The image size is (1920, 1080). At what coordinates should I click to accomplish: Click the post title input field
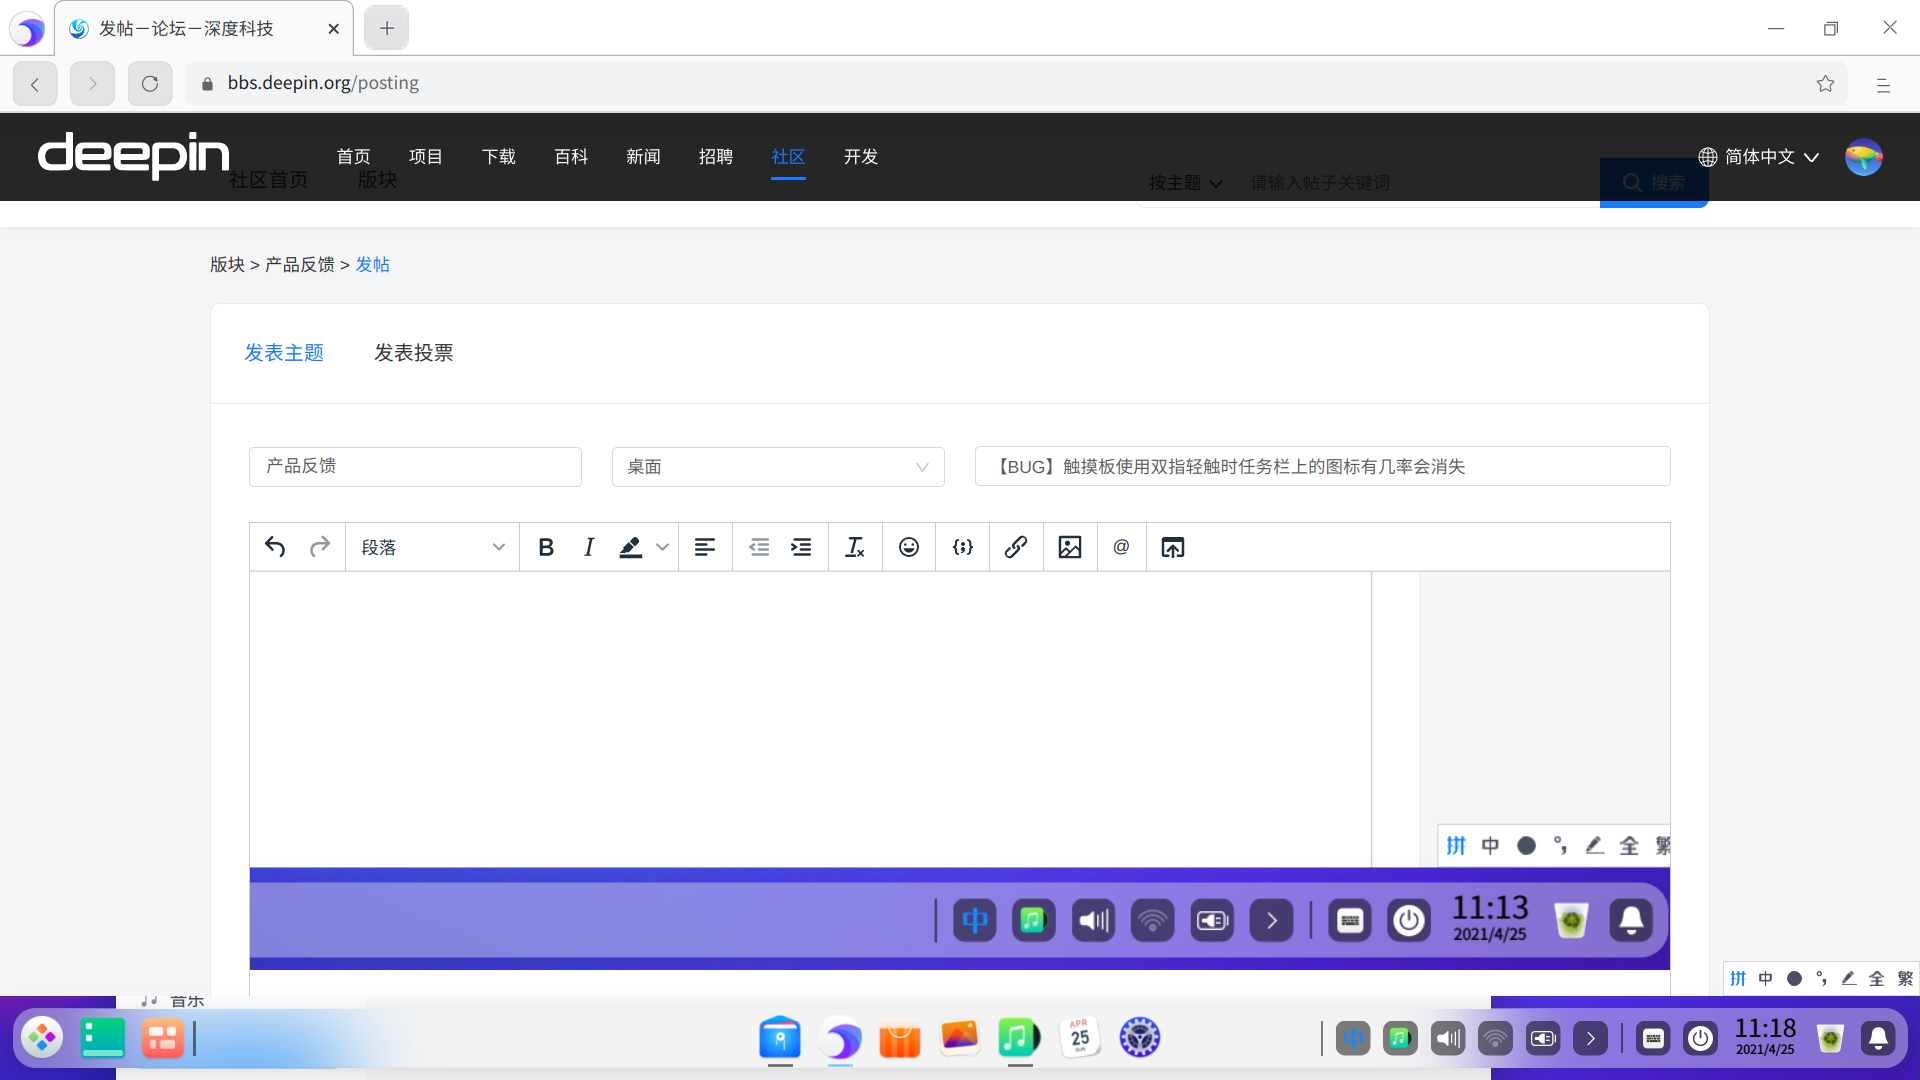point(1321,467)
